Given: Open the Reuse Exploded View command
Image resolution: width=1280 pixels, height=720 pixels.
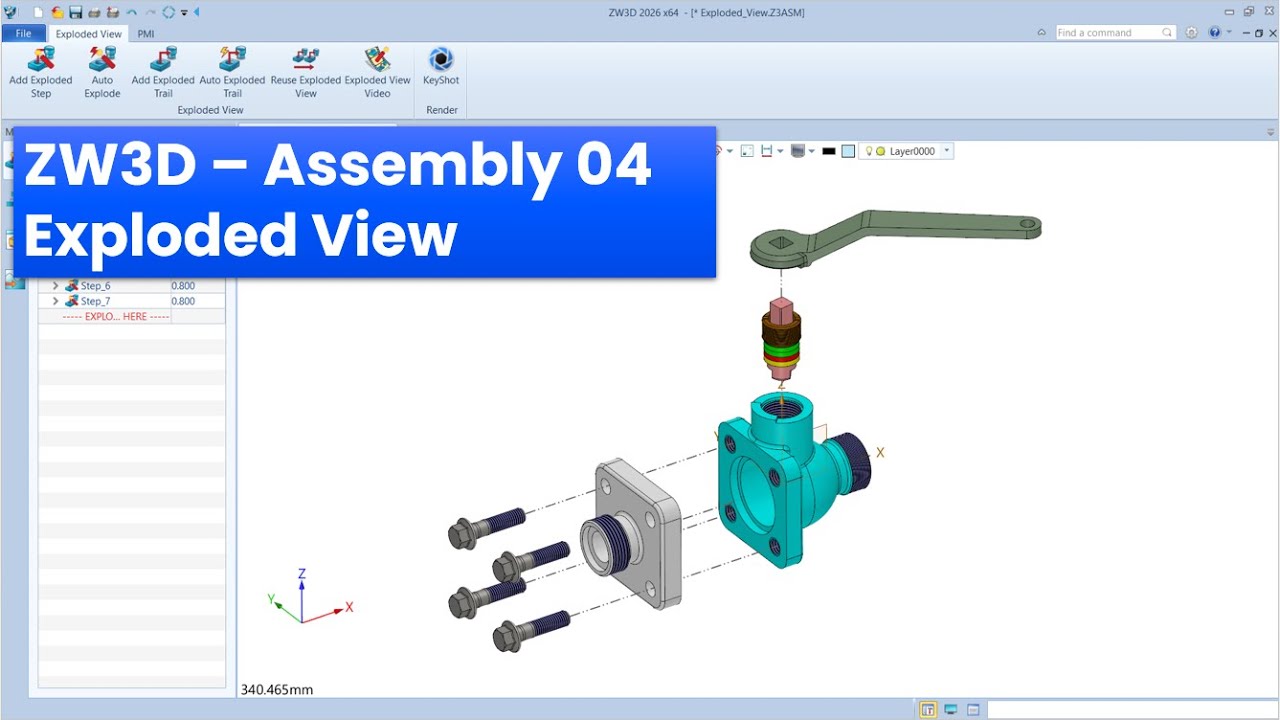Looking at the screenshot, I should pos(306,72).
